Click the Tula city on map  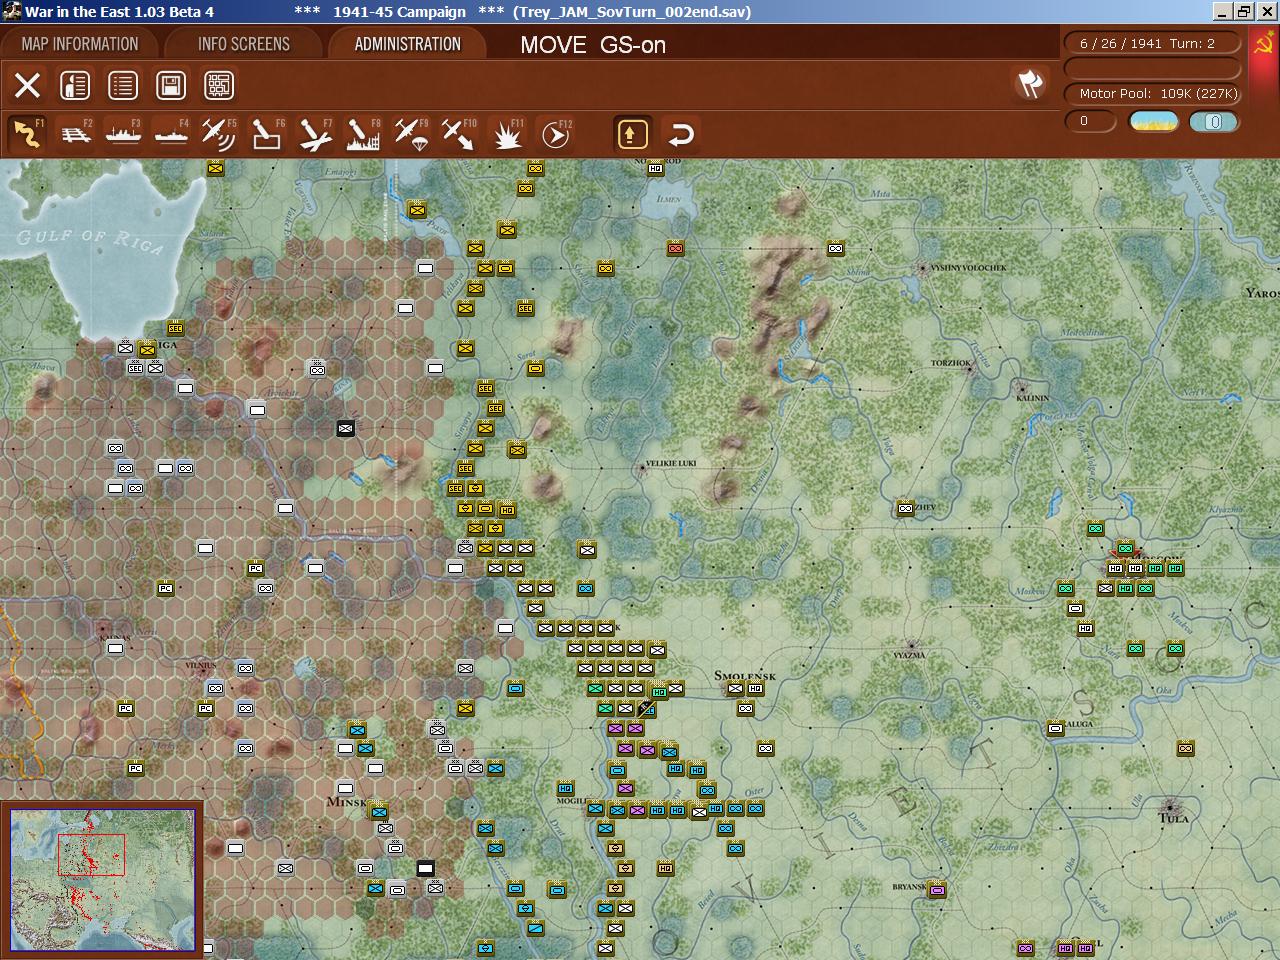[1172, 806]
